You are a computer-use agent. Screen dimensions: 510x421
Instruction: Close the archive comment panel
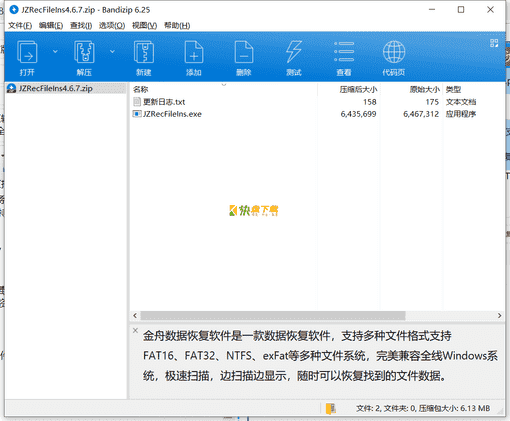(x=135, y=331)
